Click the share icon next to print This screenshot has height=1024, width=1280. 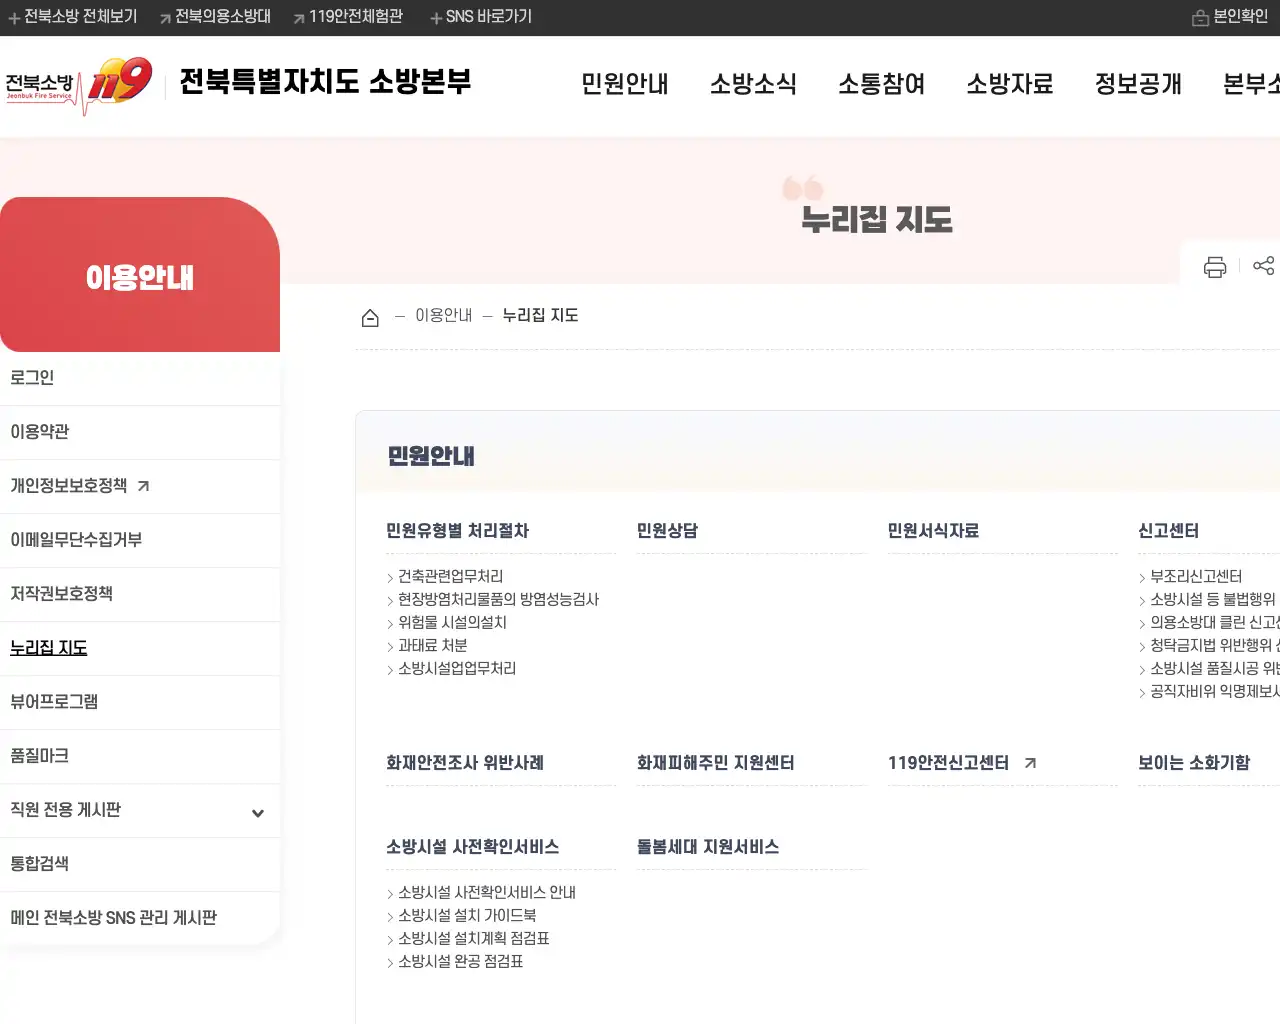1264,266
